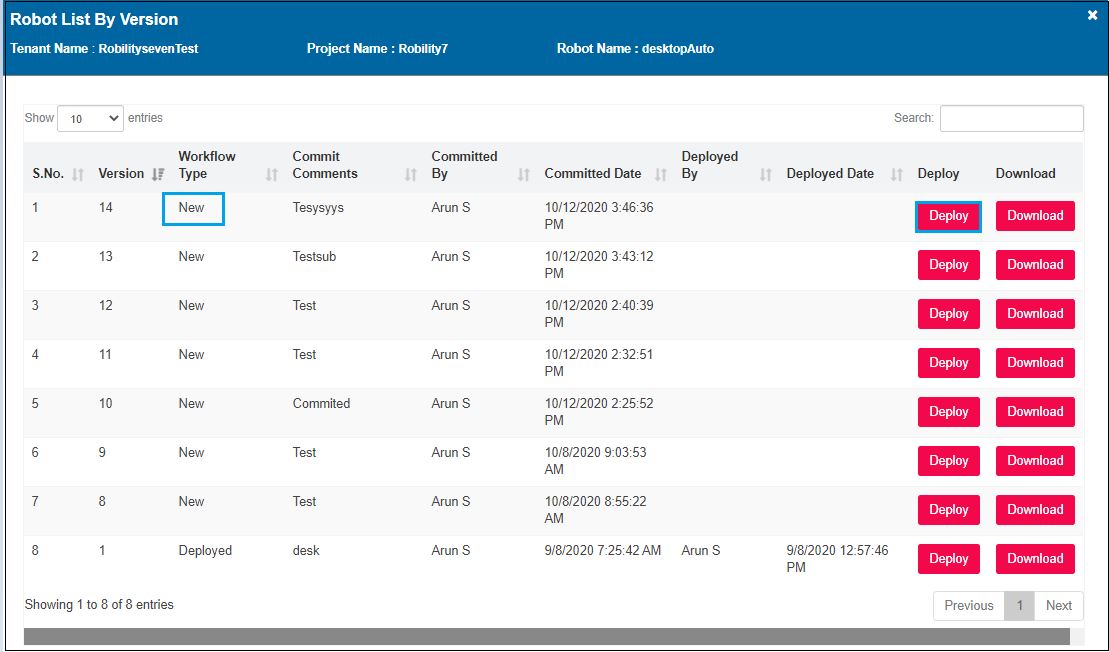Click Commit Comments sort arrows

point(410,174)
